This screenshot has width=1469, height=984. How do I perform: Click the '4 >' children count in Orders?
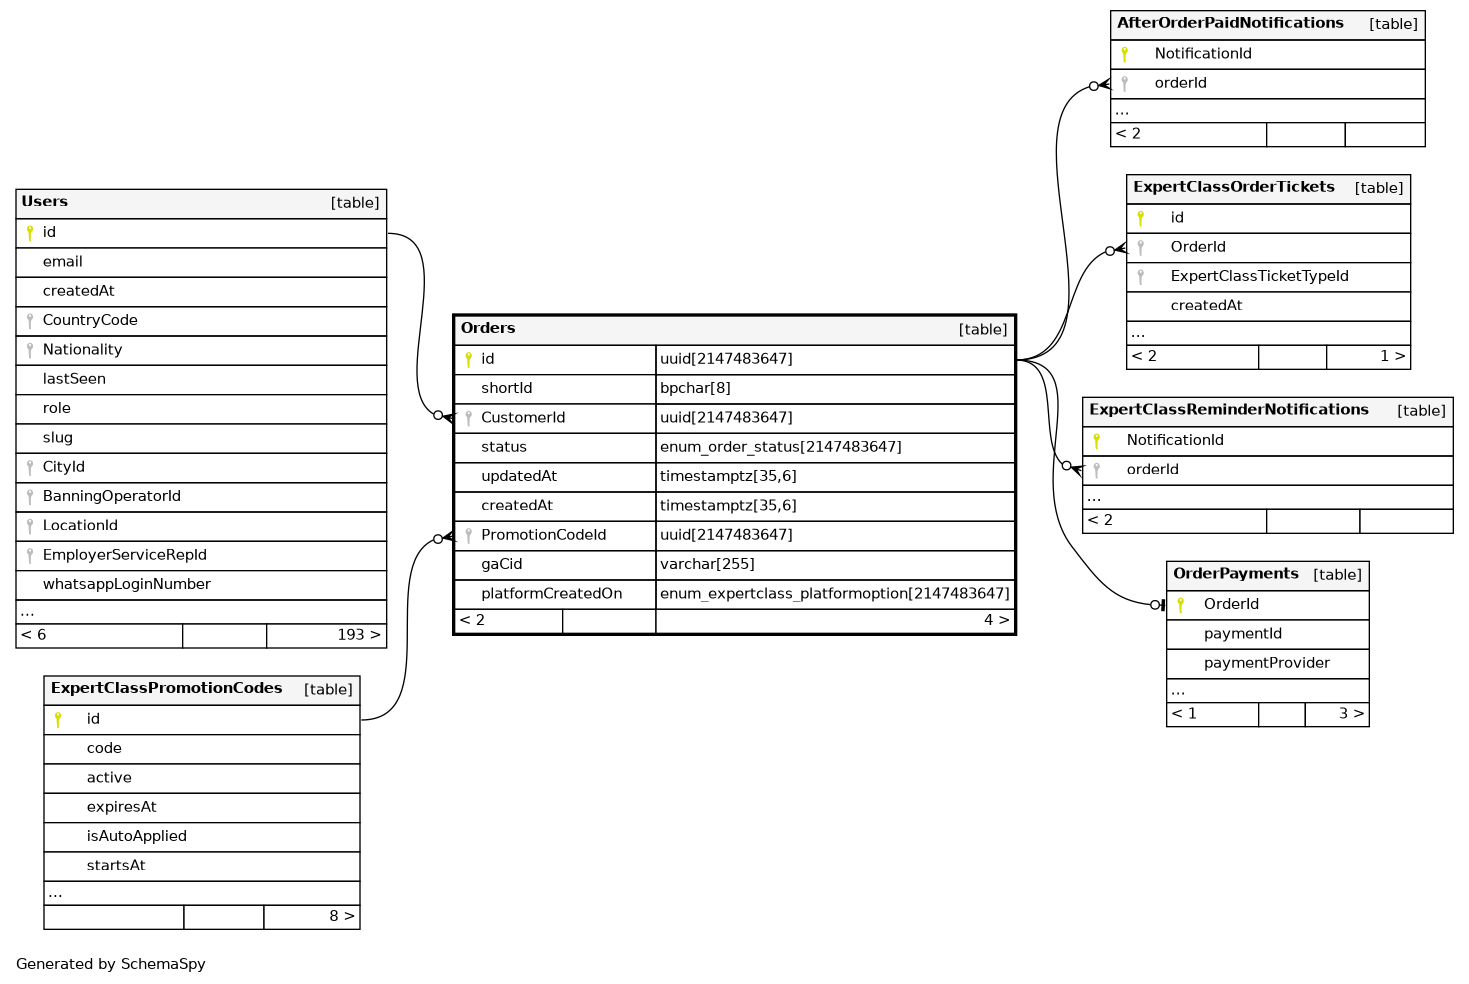click(x=996, y=621)
